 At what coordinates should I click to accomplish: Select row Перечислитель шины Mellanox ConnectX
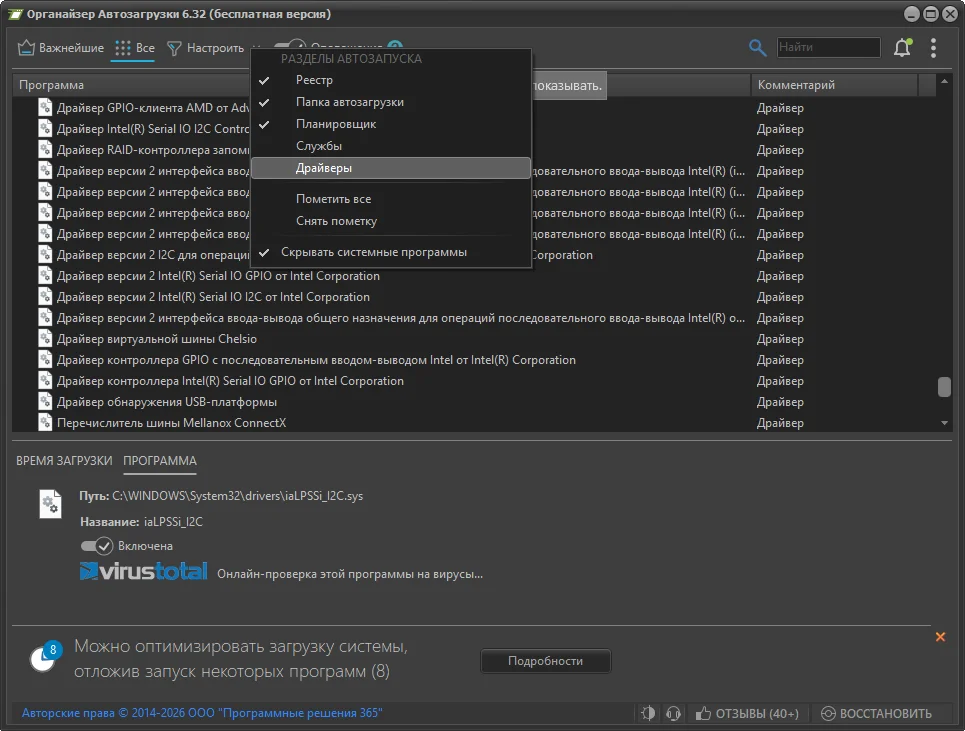[474, 423]
